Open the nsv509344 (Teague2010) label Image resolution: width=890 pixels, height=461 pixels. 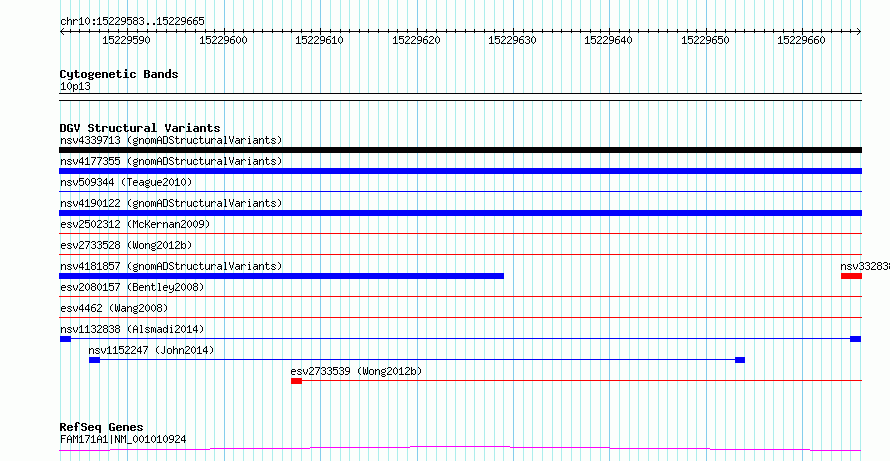(x=126, y=182)
